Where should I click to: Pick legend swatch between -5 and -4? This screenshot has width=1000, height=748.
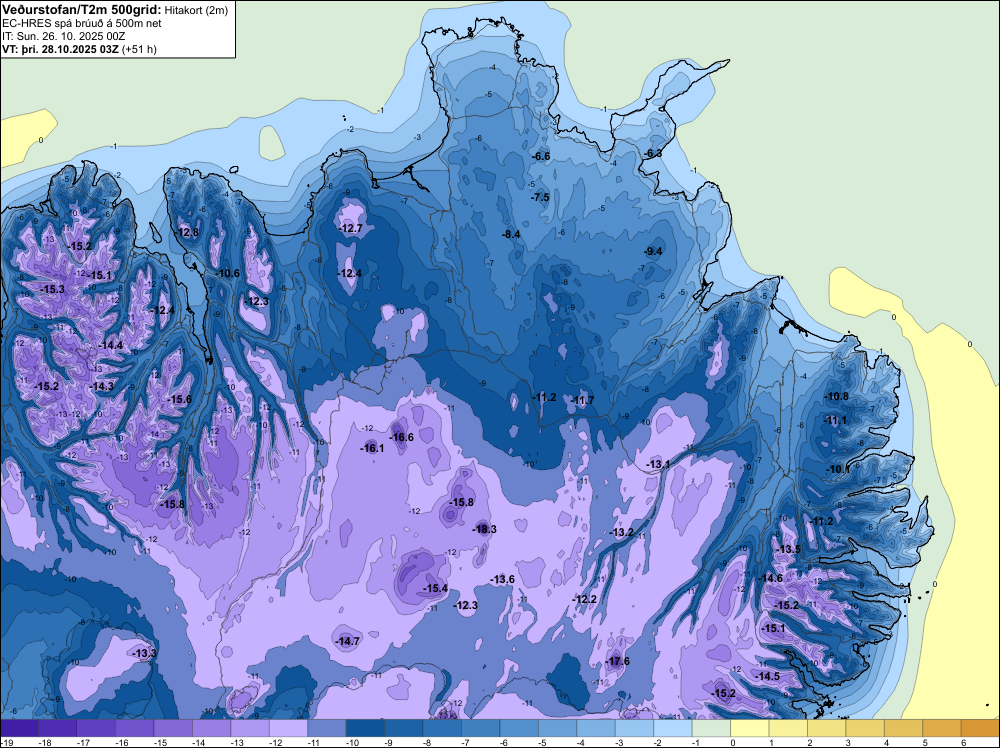557,728
